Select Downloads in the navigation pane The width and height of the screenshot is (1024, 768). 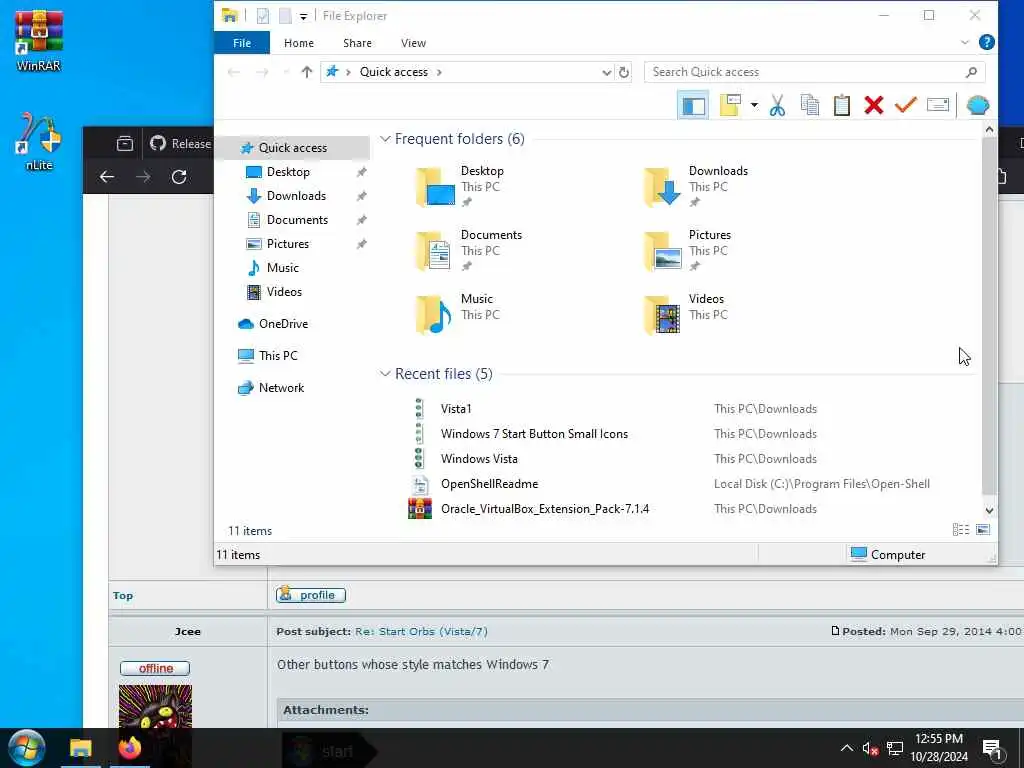pyautogui.click(x=296, y=196)
